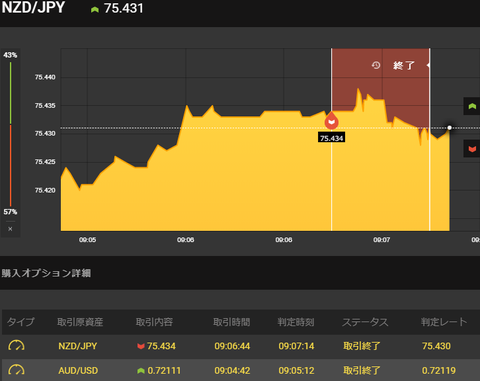This screenshot has width=480, height=381.
Task: Close the sentiment bar with X
Action: [10, 229]
